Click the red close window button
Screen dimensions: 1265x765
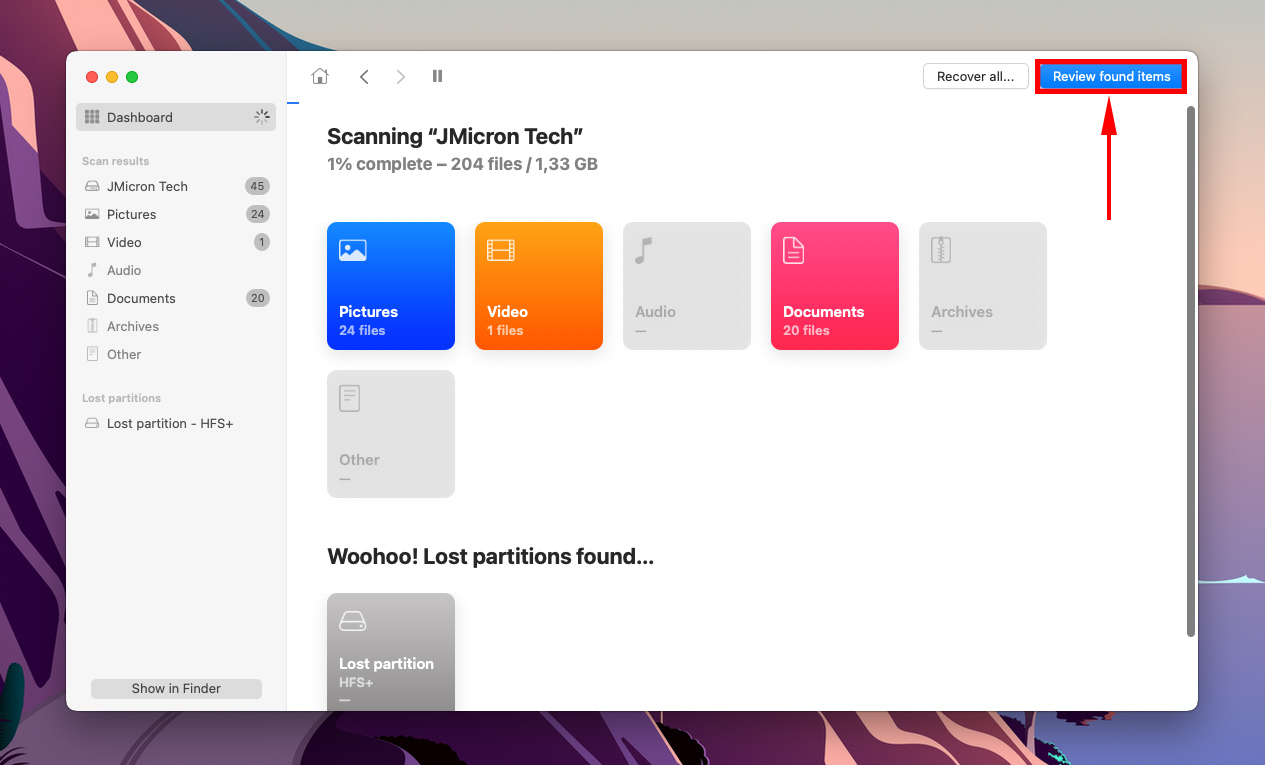[92, 77]
